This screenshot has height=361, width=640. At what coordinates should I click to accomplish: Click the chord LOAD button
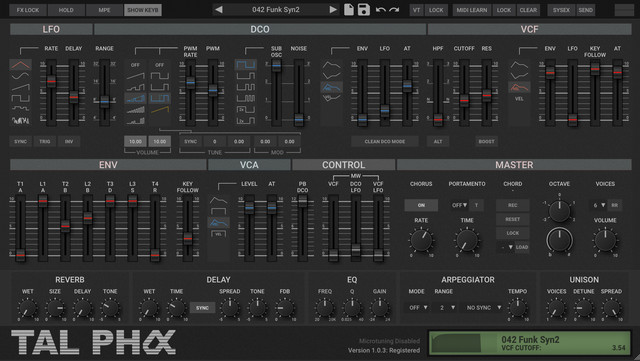522,247
